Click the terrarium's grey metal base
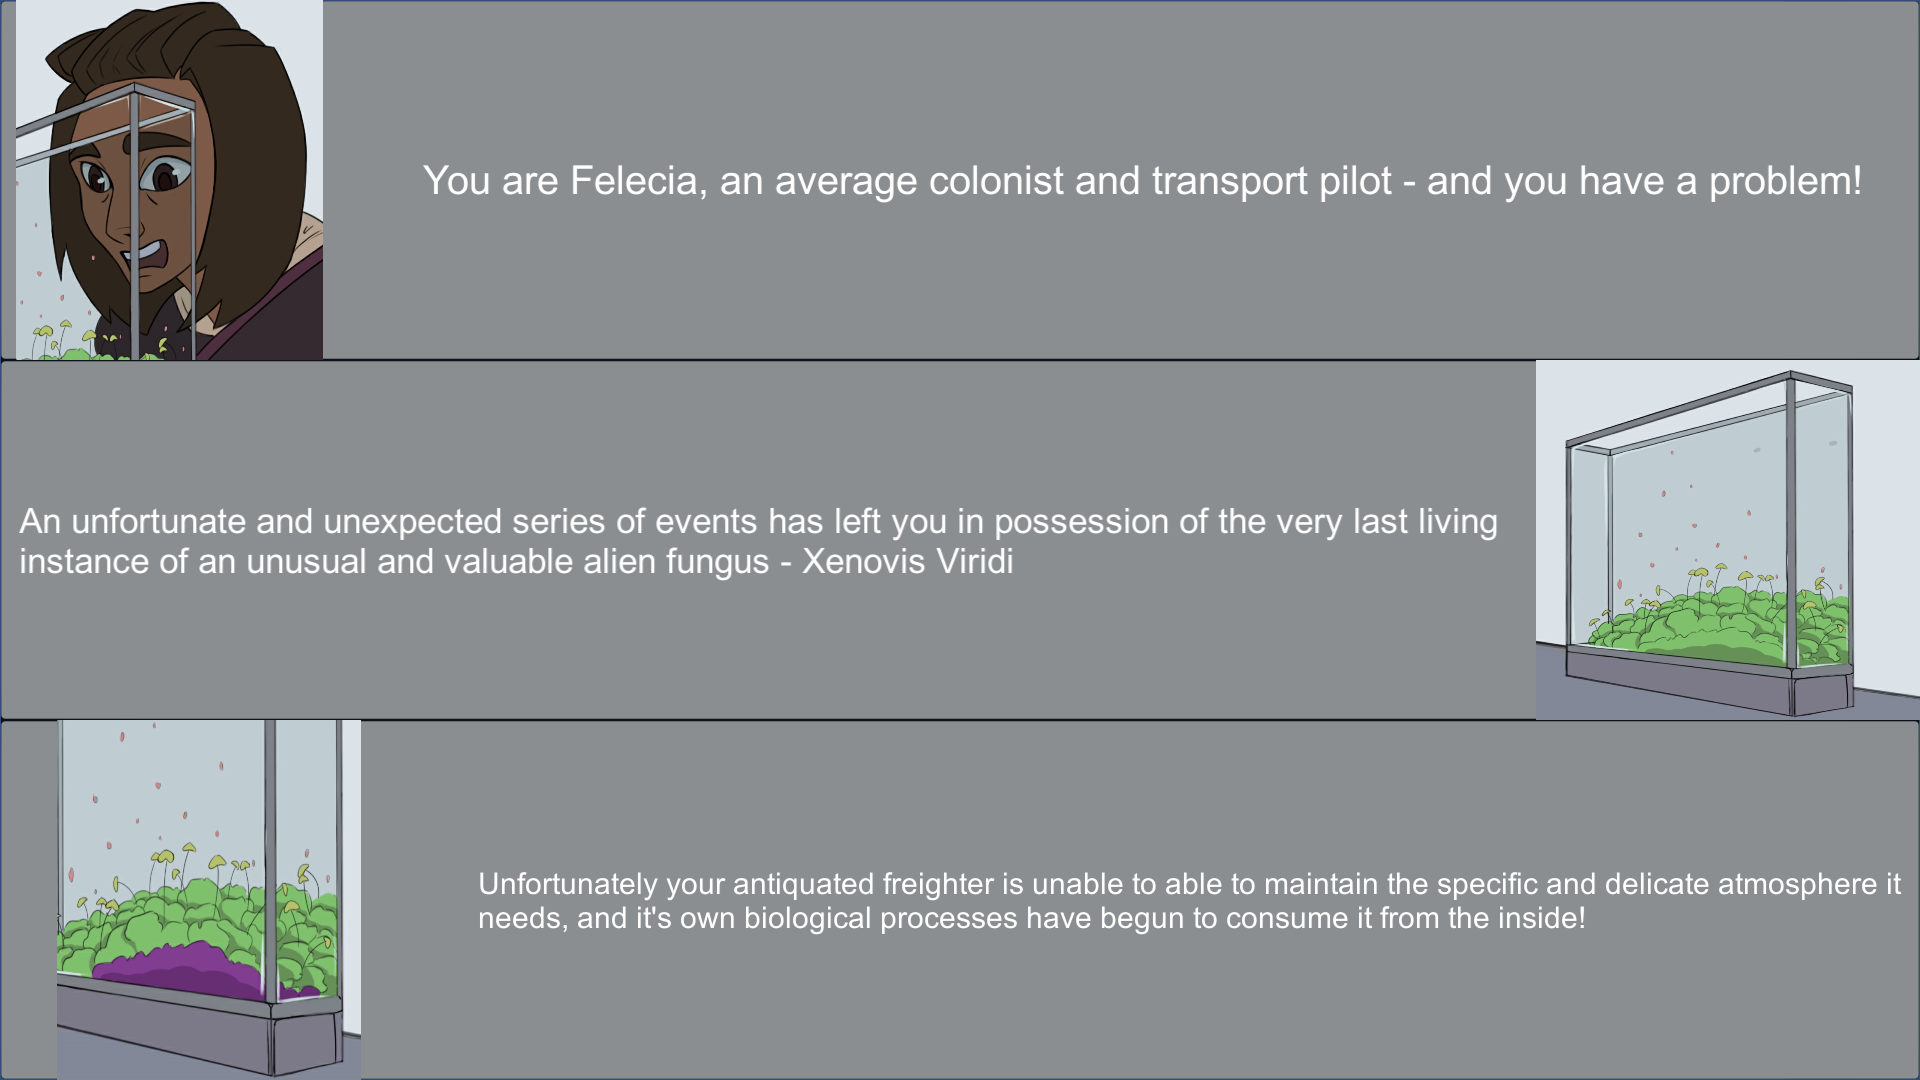The height and width of the screenshot is (1080, 1920). pyautogui.click(x=1708, y=683)
